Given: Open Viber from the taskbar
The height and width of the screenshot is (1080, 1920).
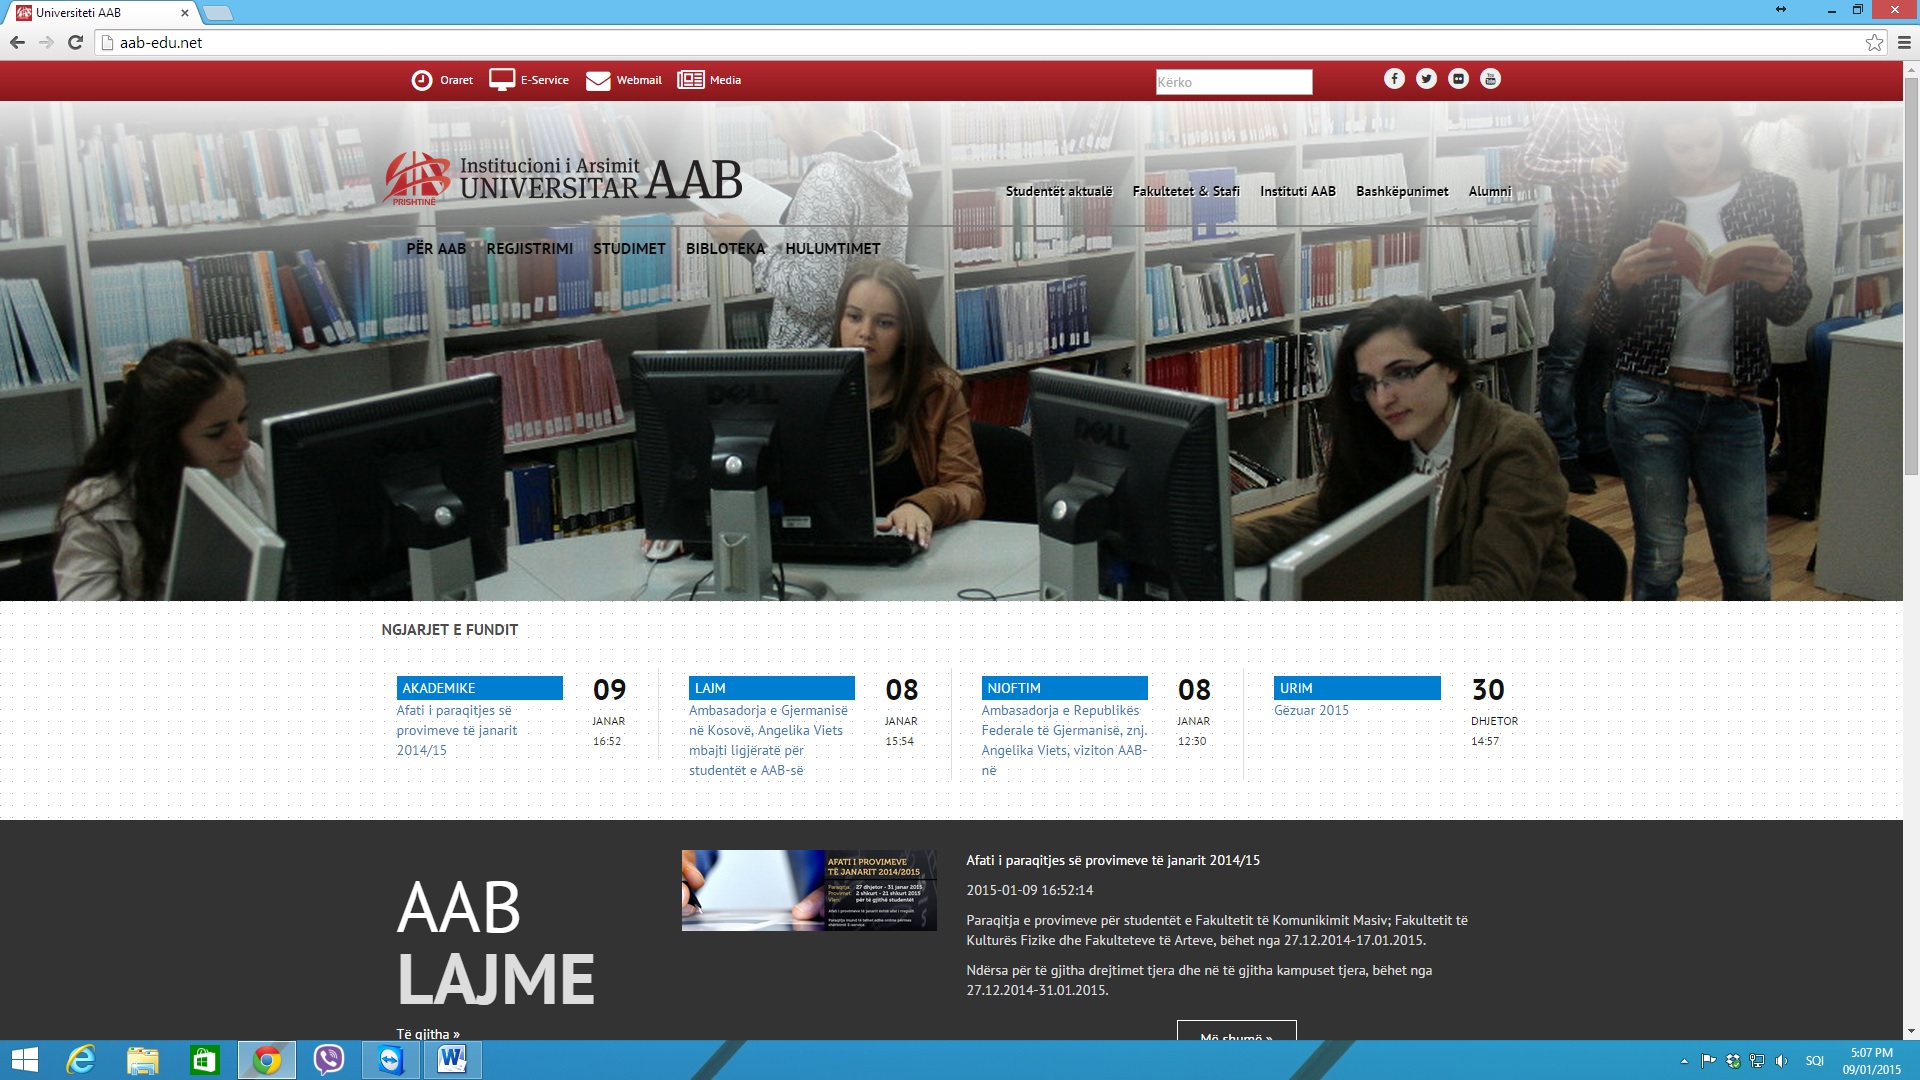Looking at the screenshot, I should pos(329,1060).
